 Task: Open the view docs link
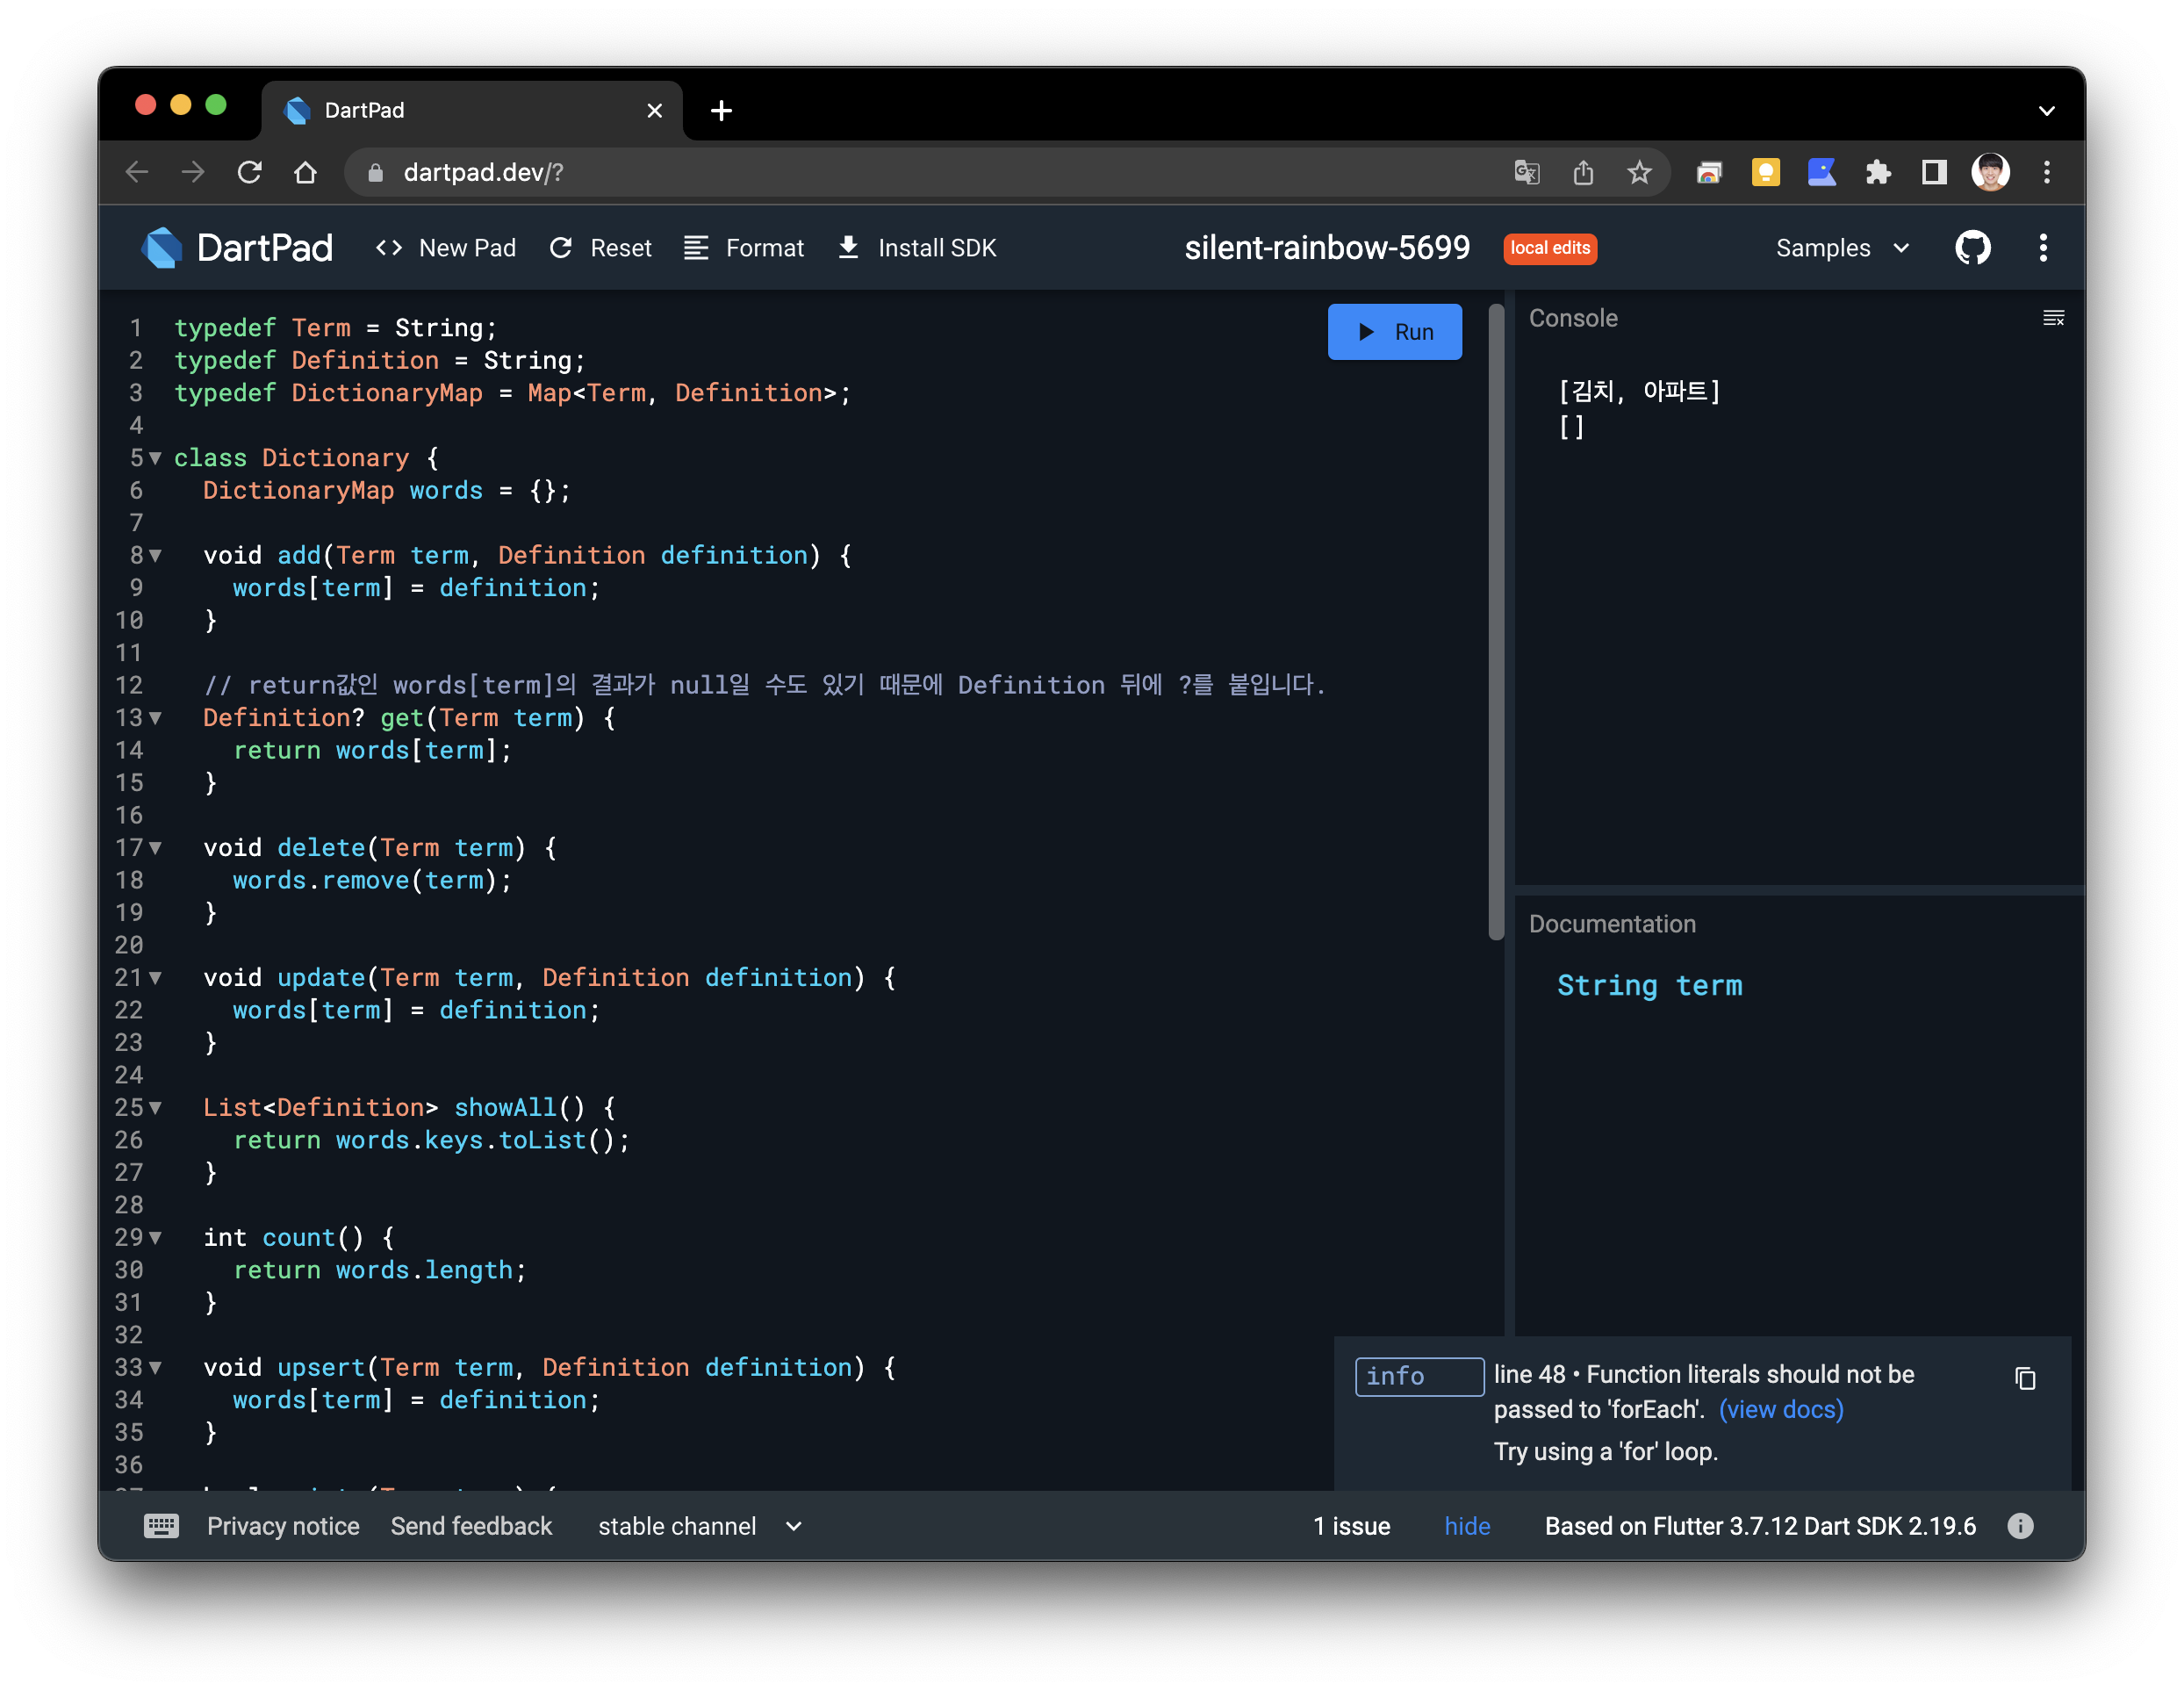1781,1409
